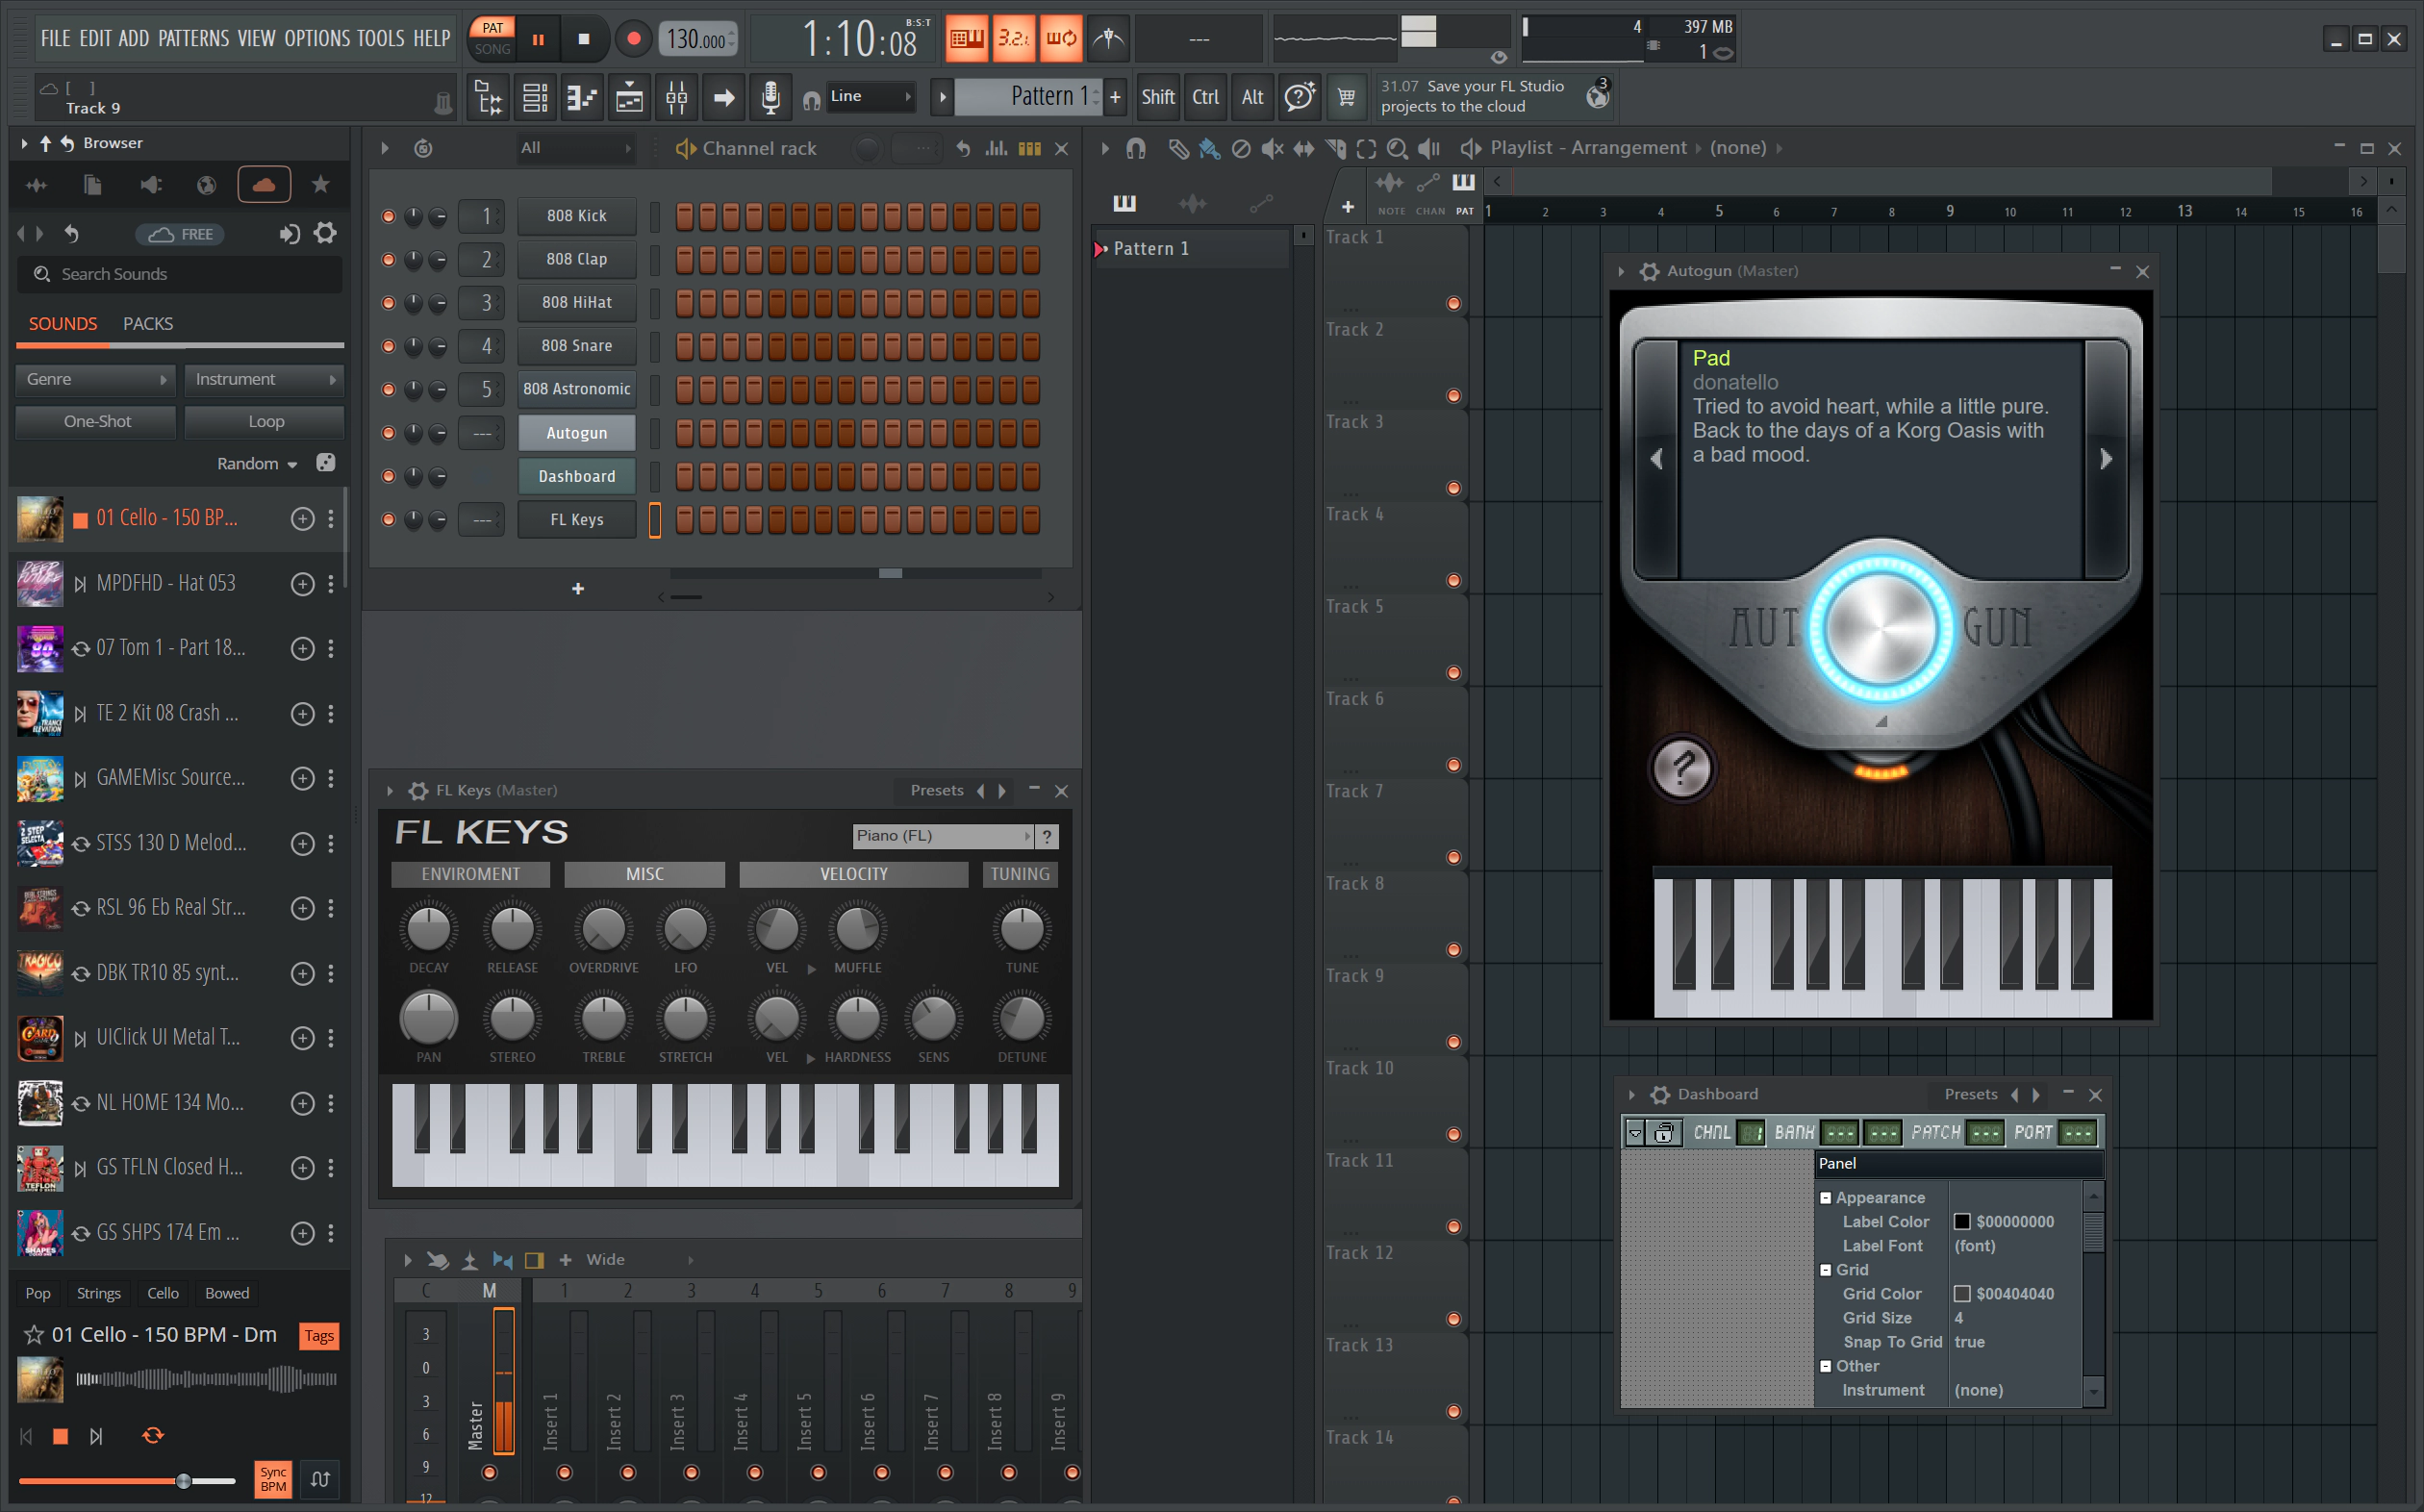This screenshot has height=1512, width=2424.
Task: Mute playlist Track 1
Action: [x=1453, y=303]
